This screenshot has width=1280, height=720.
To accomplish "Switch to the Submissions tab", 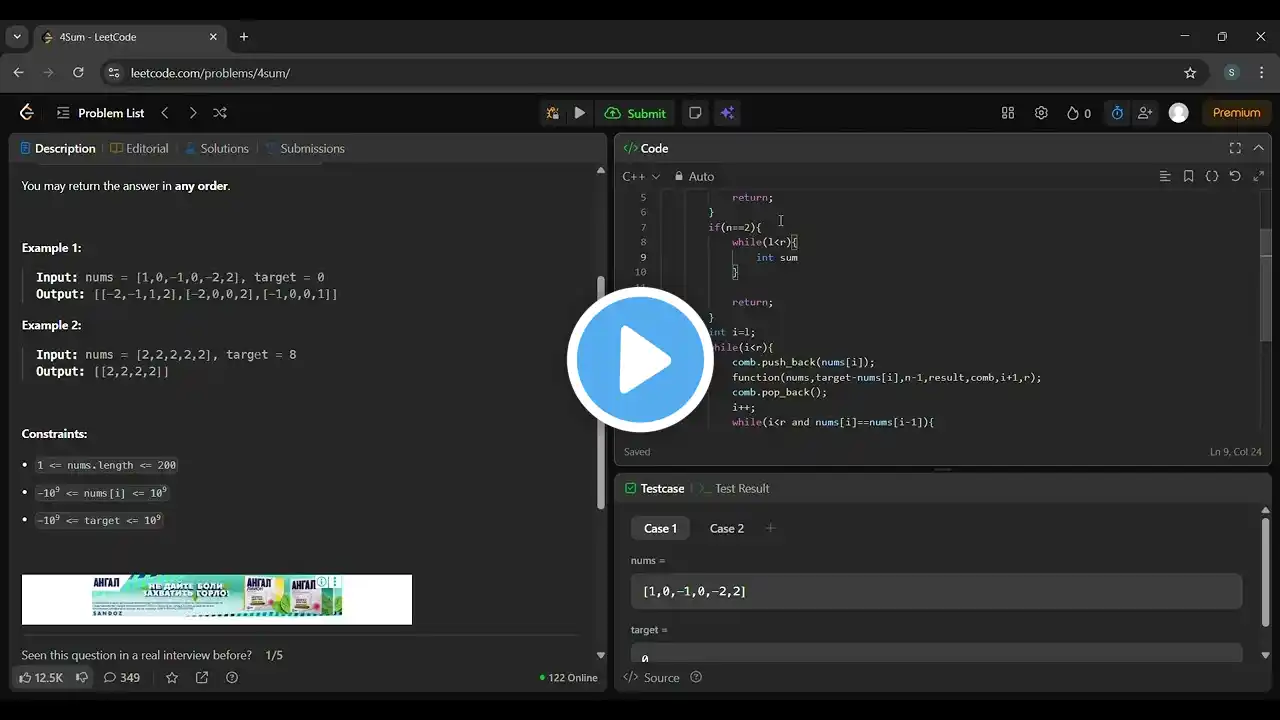I will (305, 148).
